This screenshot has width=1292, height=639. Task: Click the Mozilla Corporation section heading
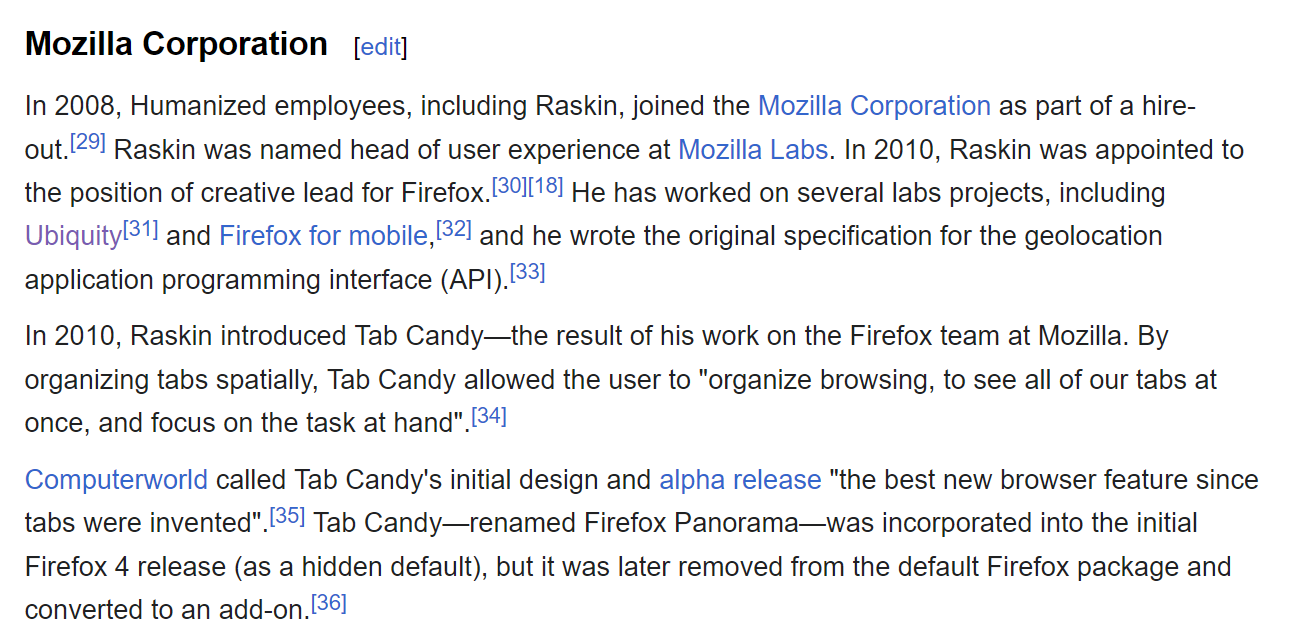(x=176, y=45)
